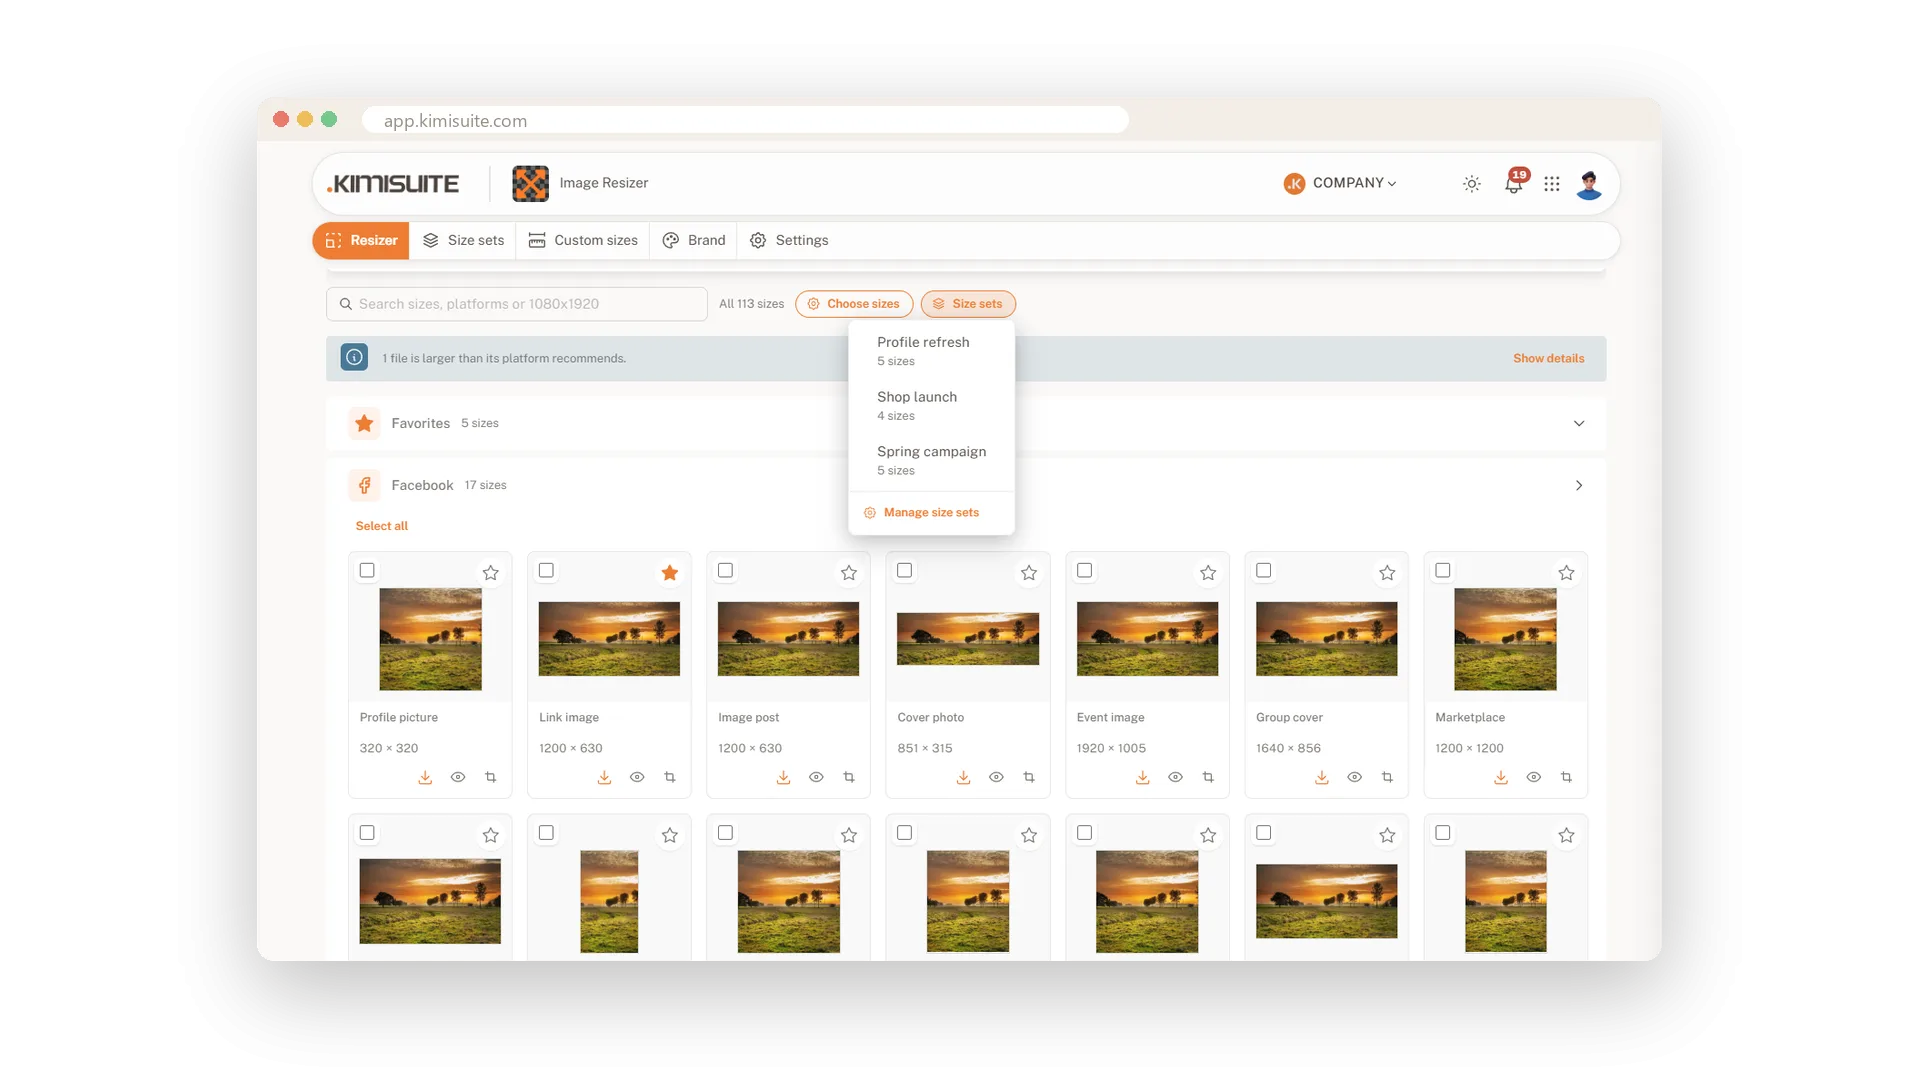Viewport: 1920px width, 1080px height.
Task: Crop the Profile picture size
Action: click(490, 777)
